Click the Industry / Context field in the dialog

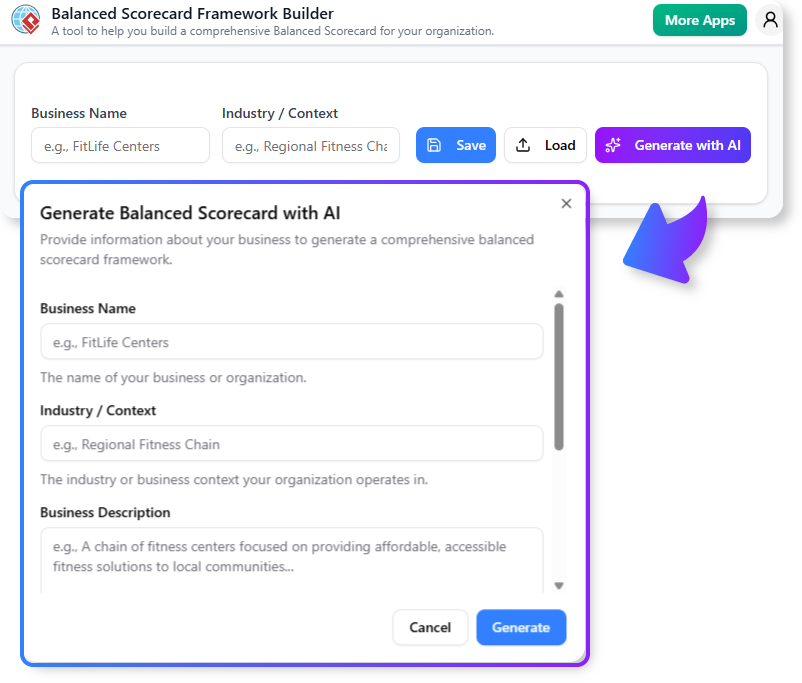(292, 441)
